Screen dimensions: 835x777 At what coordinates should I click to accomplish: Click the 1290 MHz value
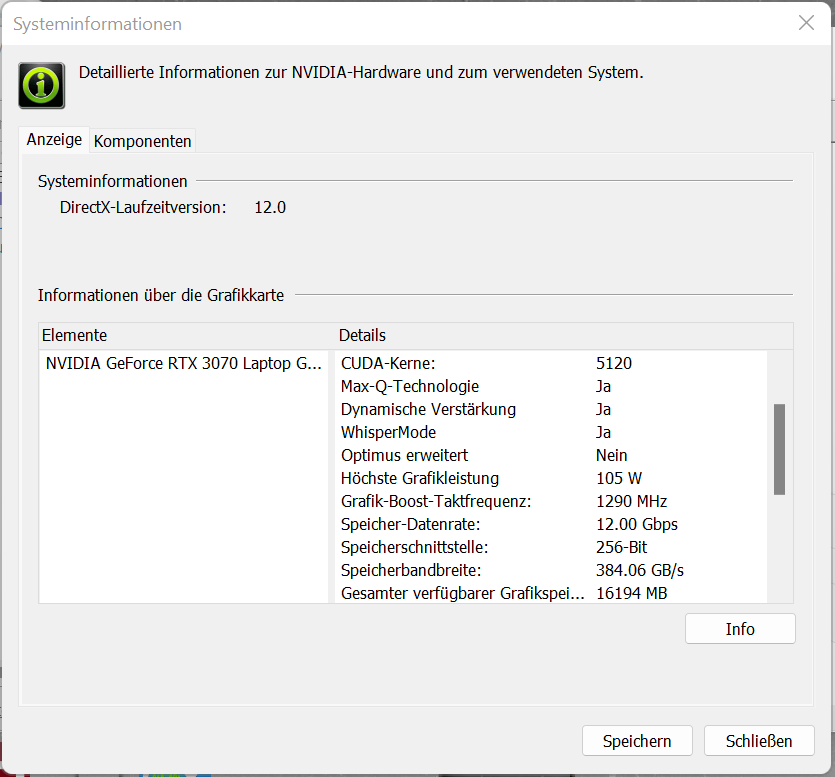coord(632,501)
